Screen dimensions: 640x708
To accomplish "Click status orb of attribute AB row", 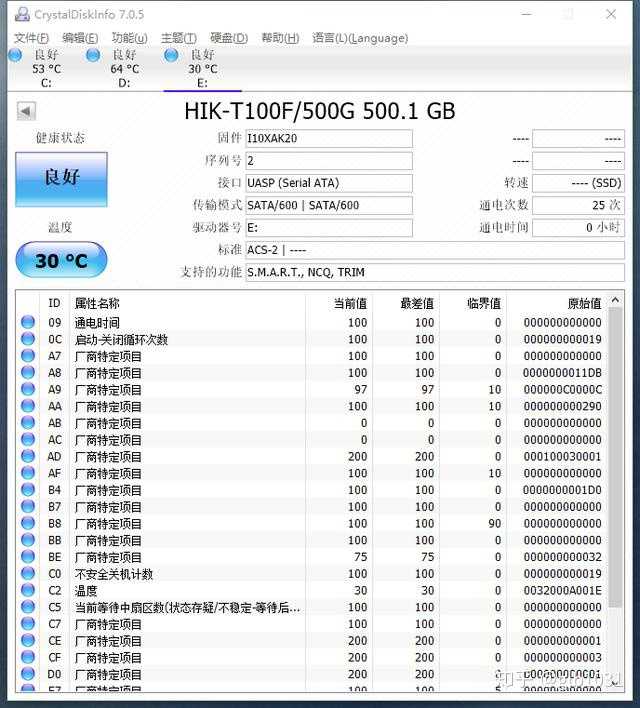I will [x=28, y=422].
